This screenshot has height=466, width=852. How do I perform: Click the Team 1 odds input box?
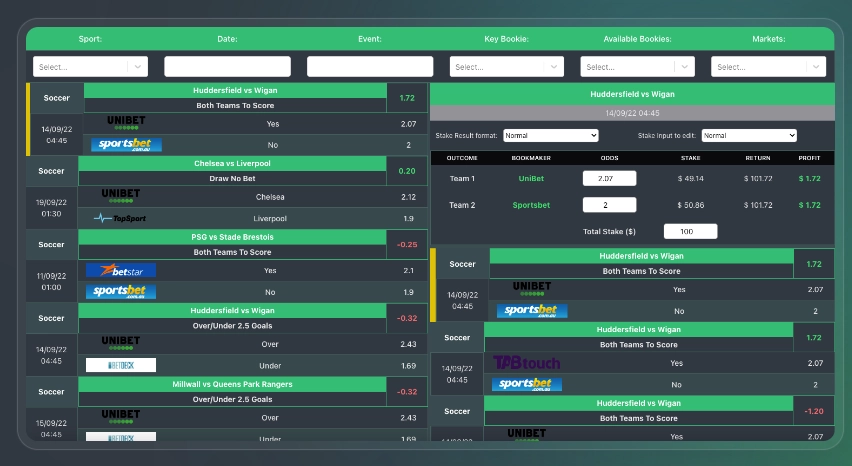pos(609,179)
